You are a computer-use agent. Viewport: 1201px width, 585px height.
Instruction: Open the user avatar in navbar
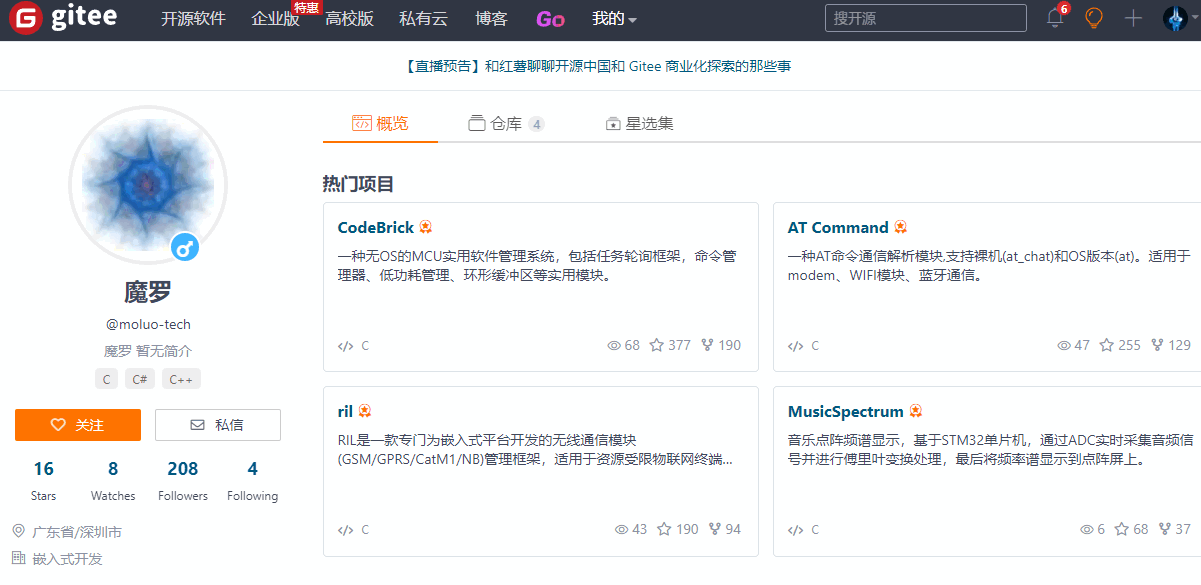[1176, 18]
